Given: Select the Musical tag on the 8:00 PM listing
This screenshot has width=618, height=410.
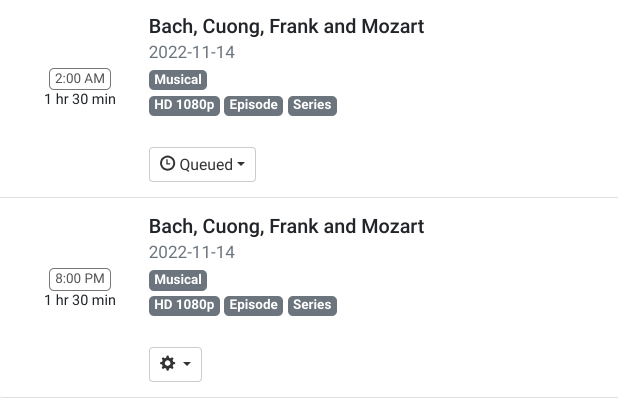Looking at the screenshot, I should pyautogui.click(x=178, y=280).
